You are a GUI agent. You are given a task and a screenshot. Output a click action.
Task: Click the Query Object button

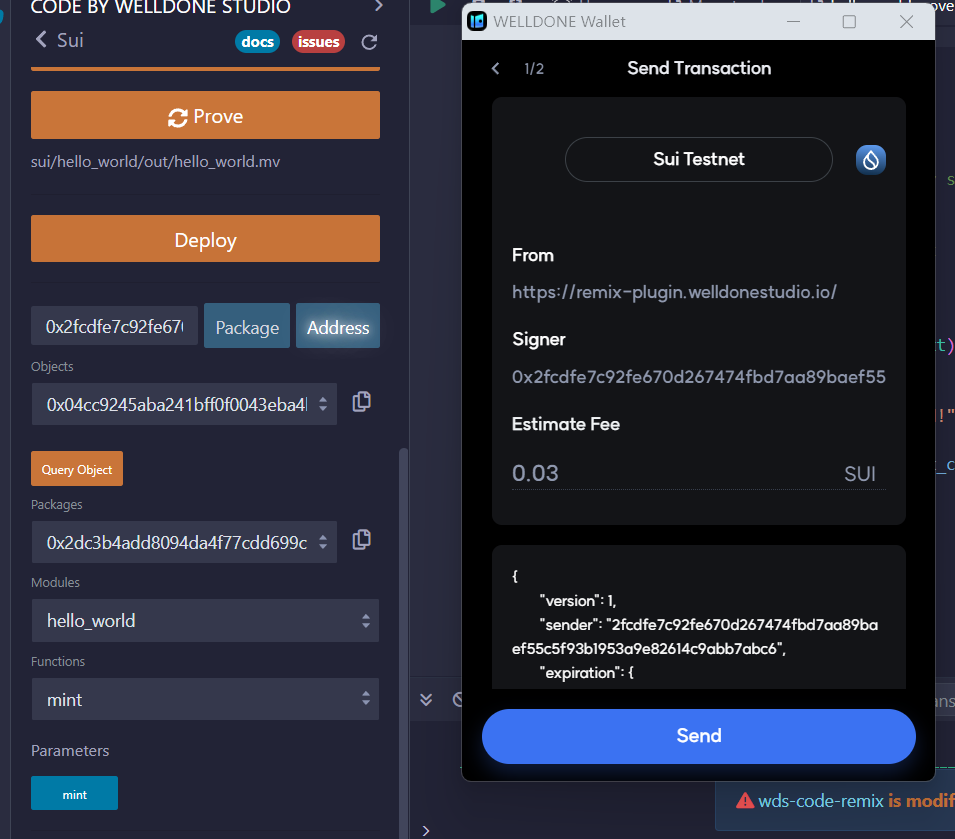77,469
